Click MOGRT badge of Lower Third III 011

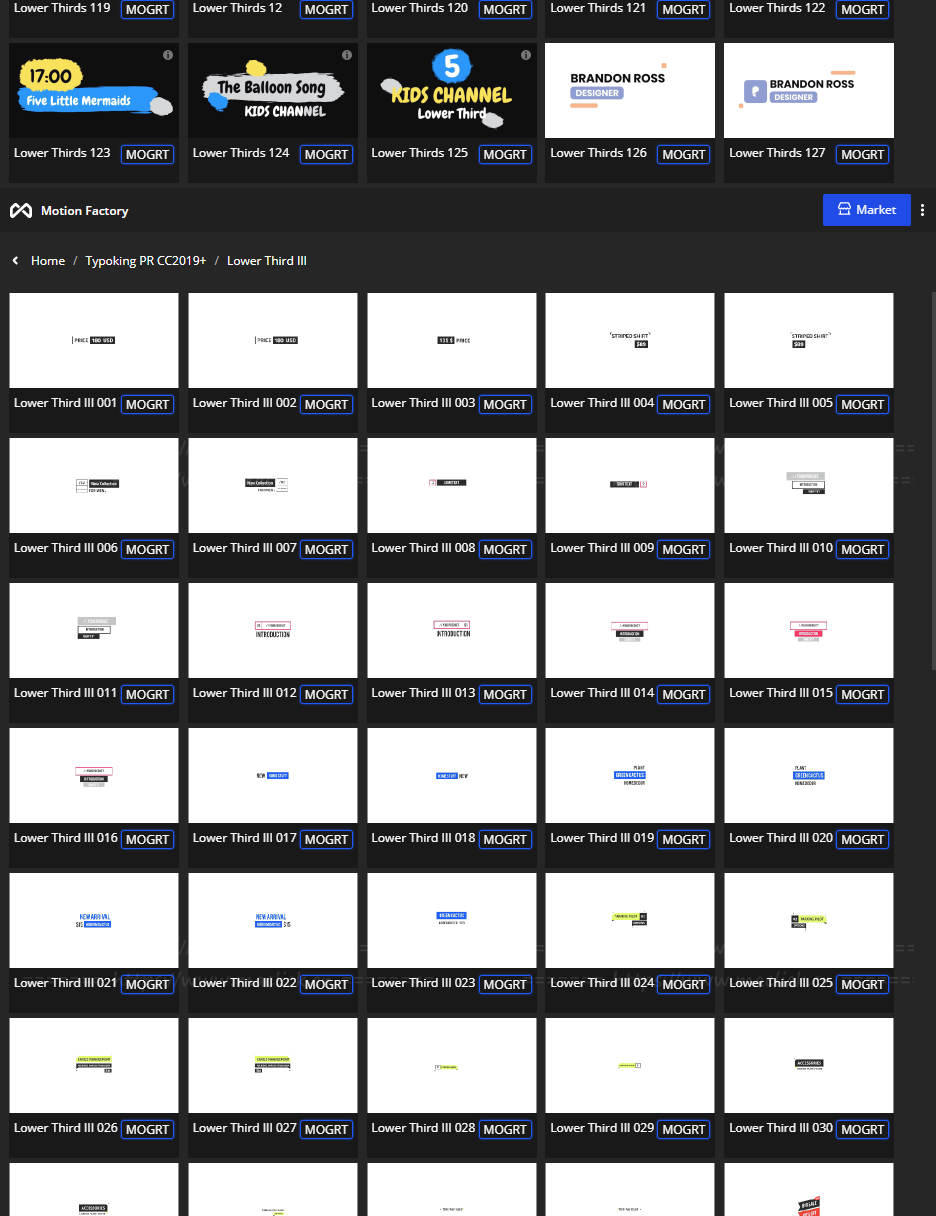[147, 694]
